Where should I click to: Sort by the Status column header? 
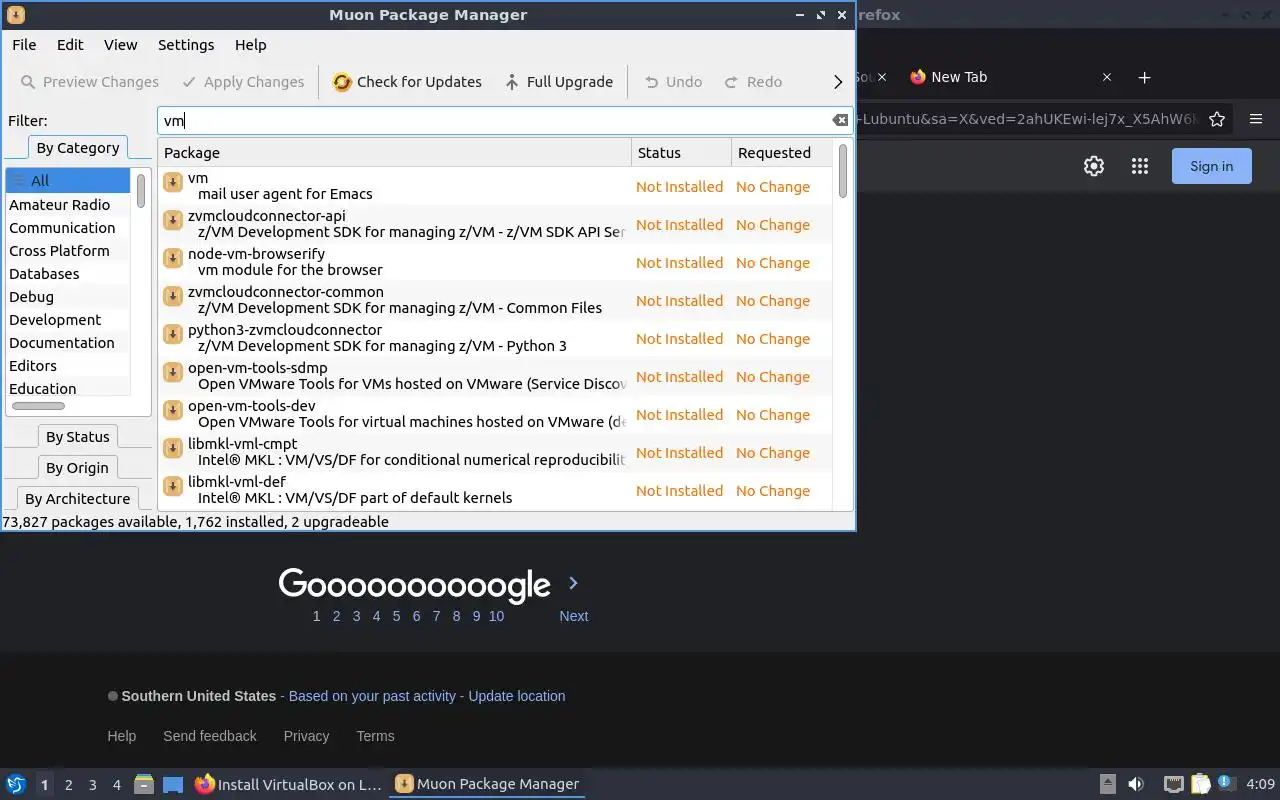point(681,153)
